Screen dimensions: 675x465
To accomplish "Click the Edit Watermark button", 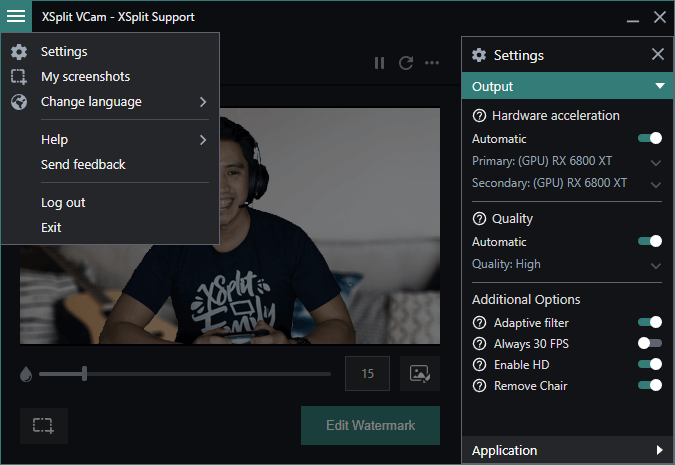I will pos(370,425).
